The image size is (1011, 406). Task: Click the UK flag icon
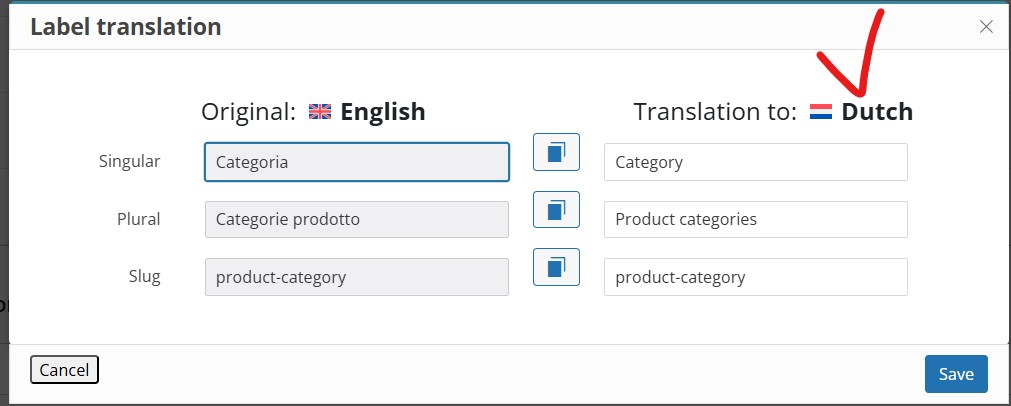pos(320,112)
